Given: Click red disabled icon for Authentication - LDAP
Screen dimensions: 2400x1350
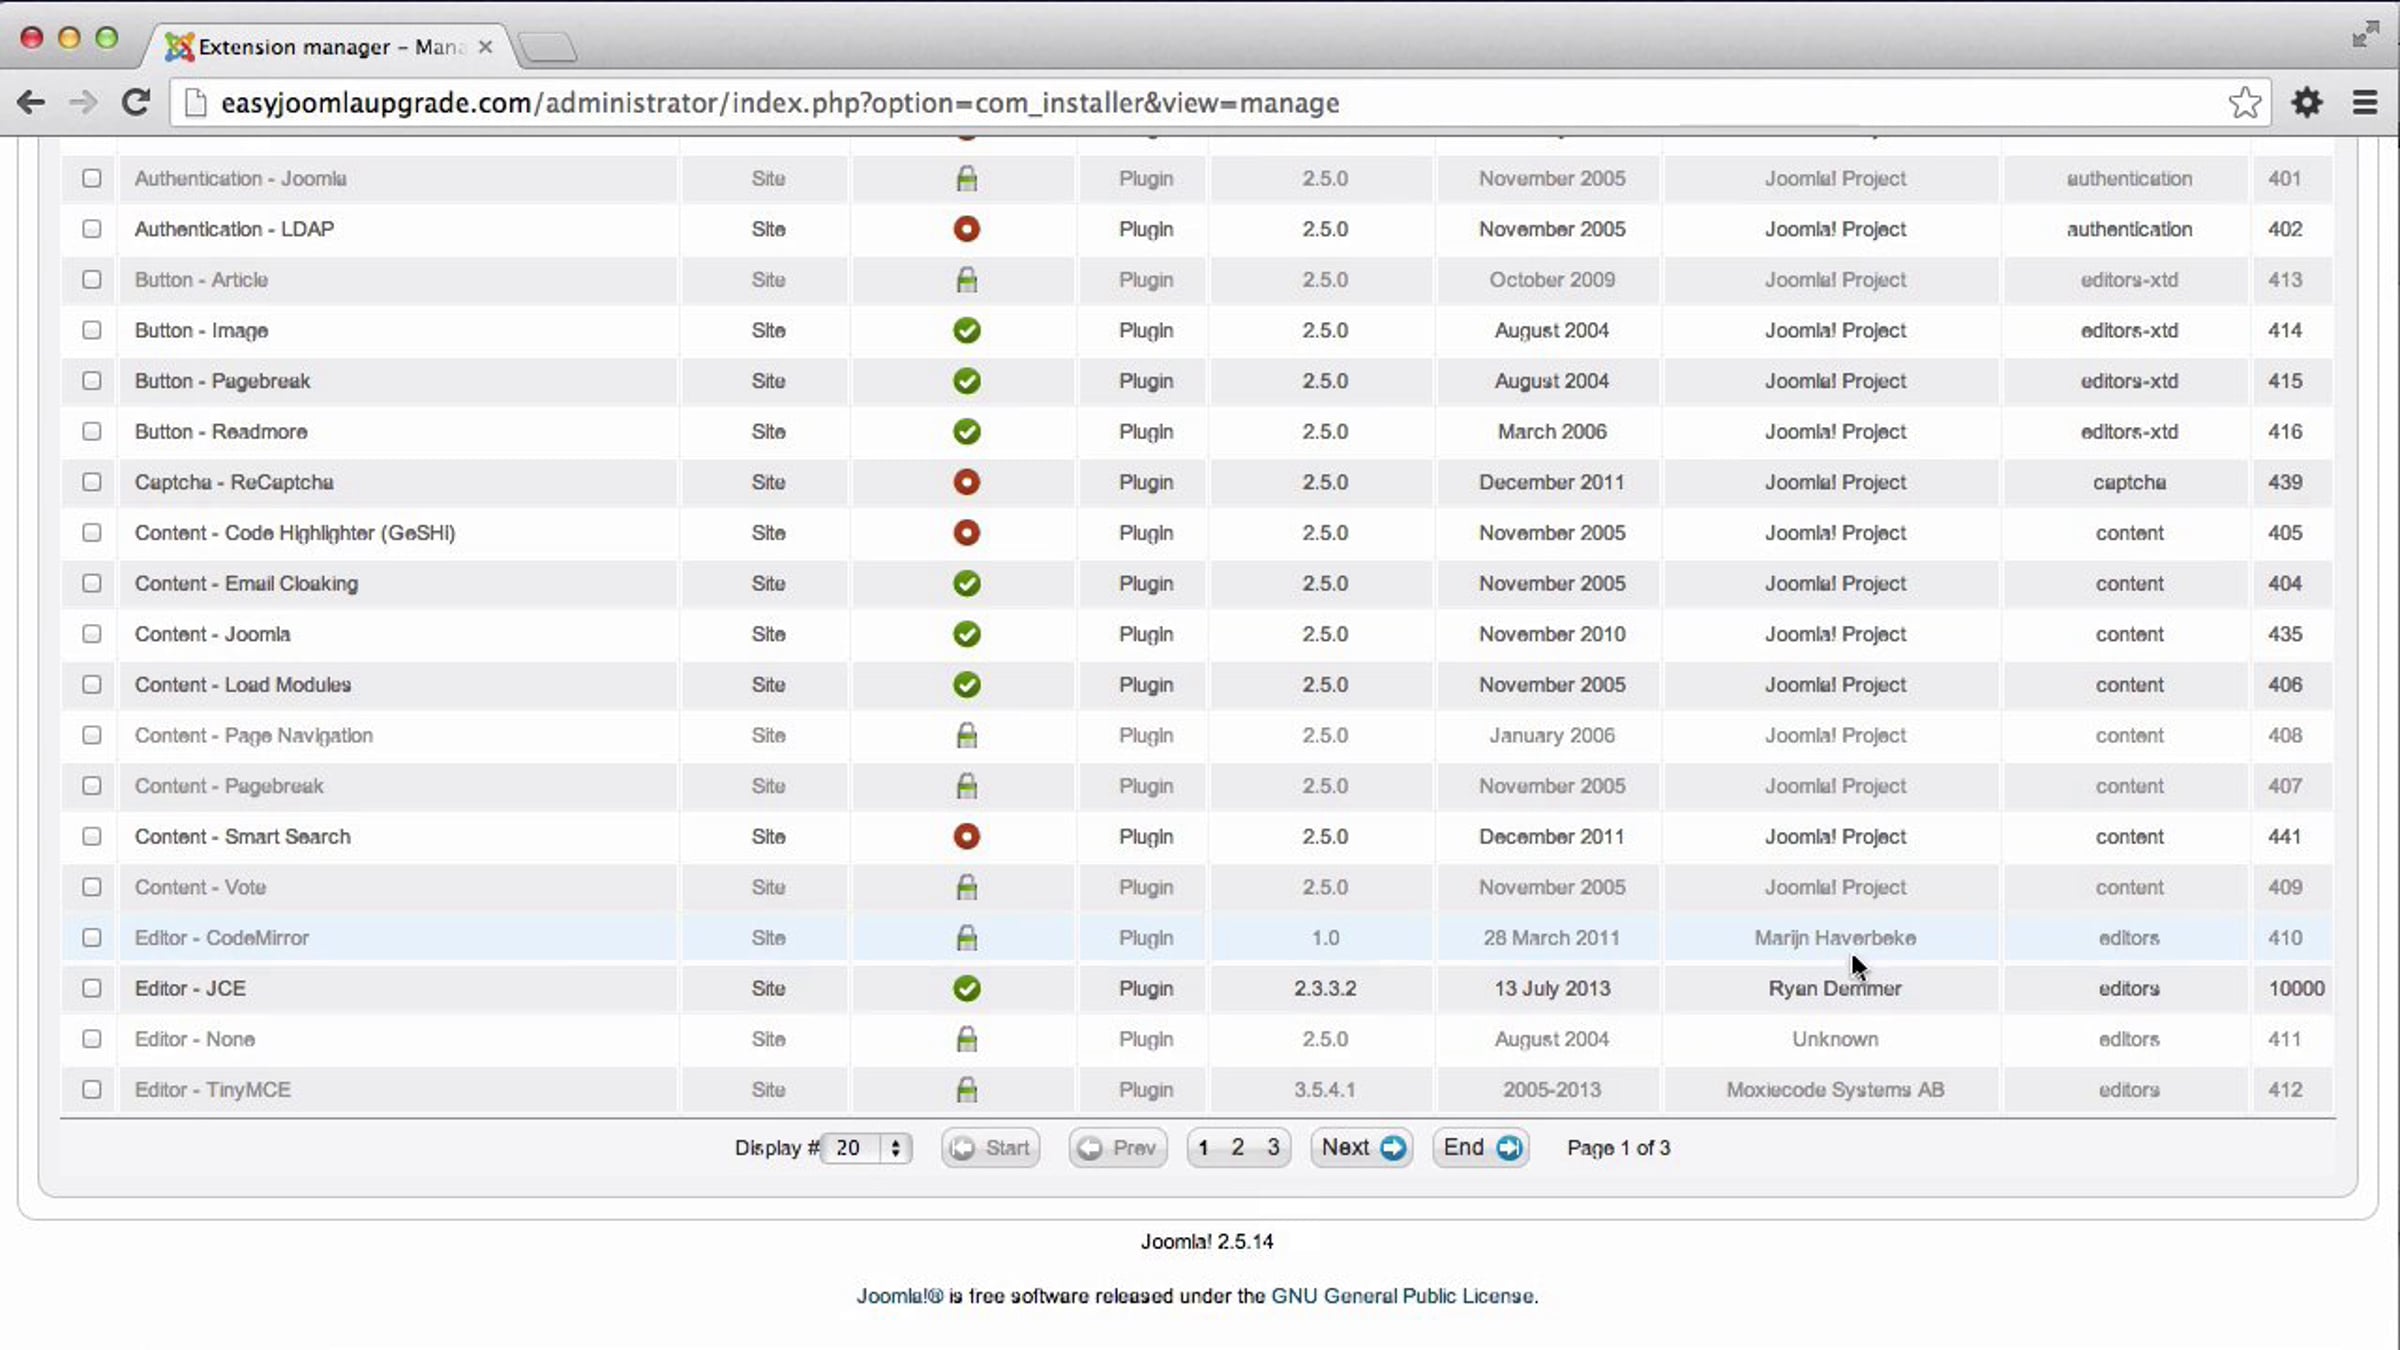Looking at the screenshot, I should tap(966, 229).
